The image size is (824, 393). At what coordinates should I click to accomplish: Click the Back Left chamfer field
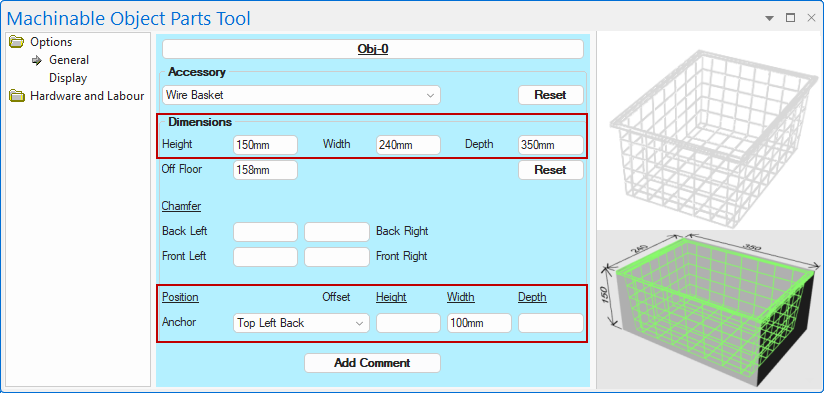click(x=265, y=232)
